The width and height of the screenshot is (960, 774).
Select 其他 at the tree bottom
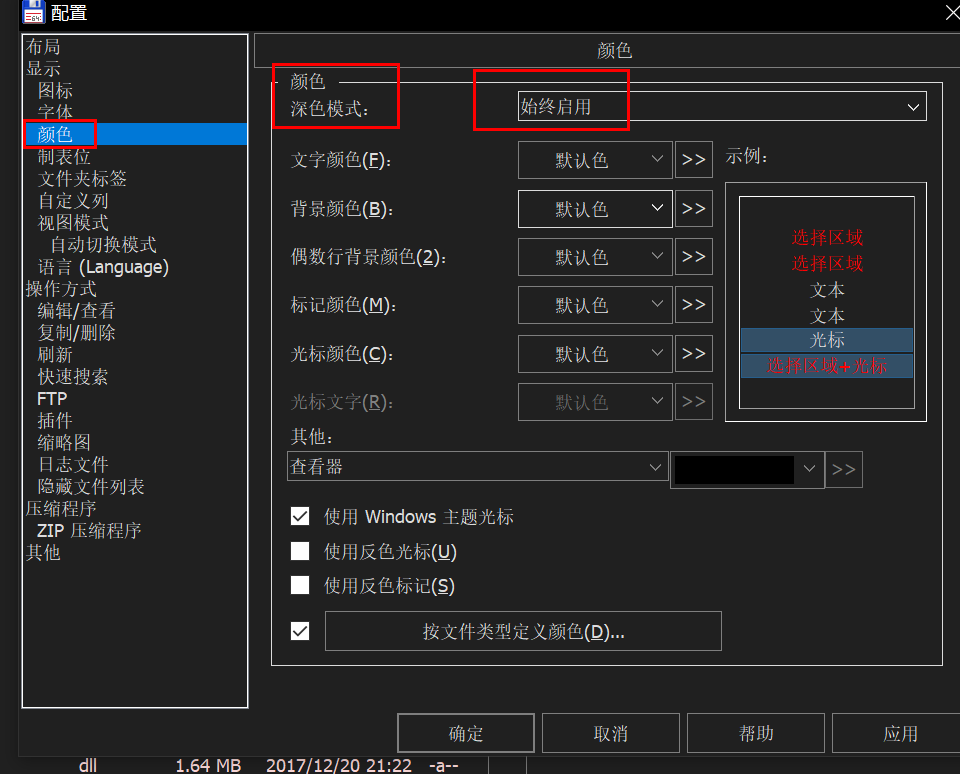[x=43, y=553]
